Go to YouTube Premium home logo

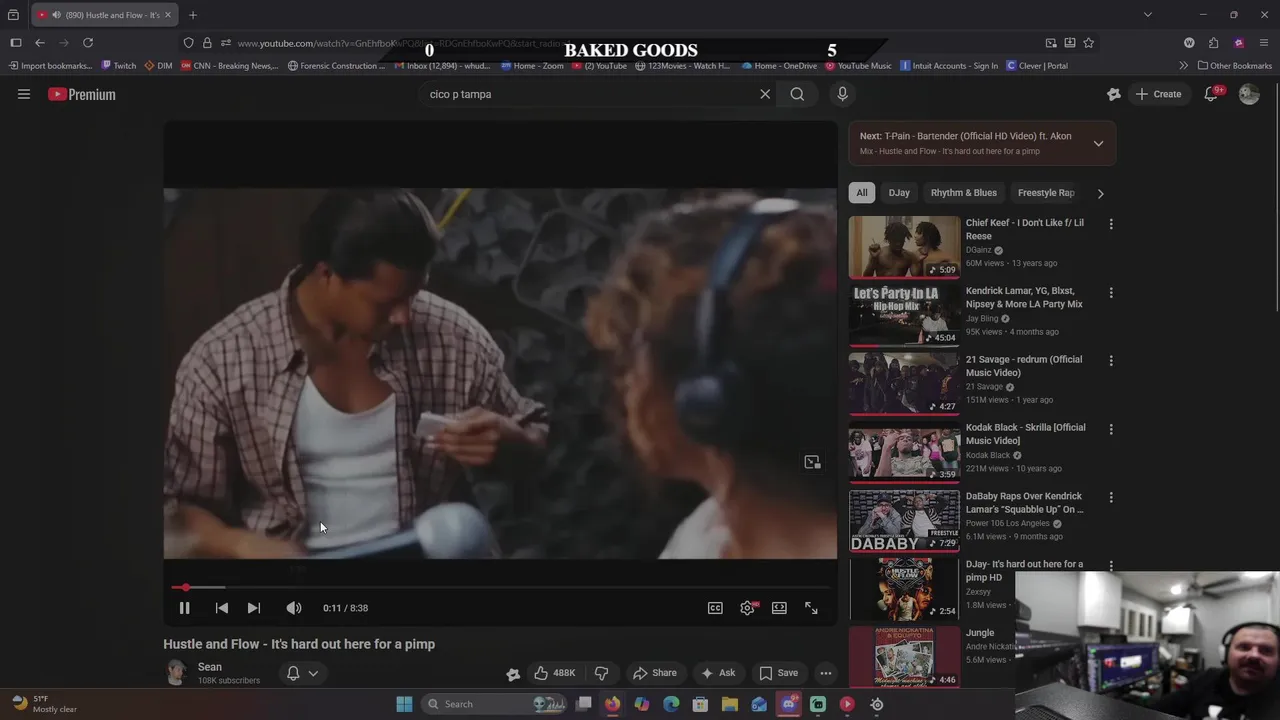pos(82,94)
